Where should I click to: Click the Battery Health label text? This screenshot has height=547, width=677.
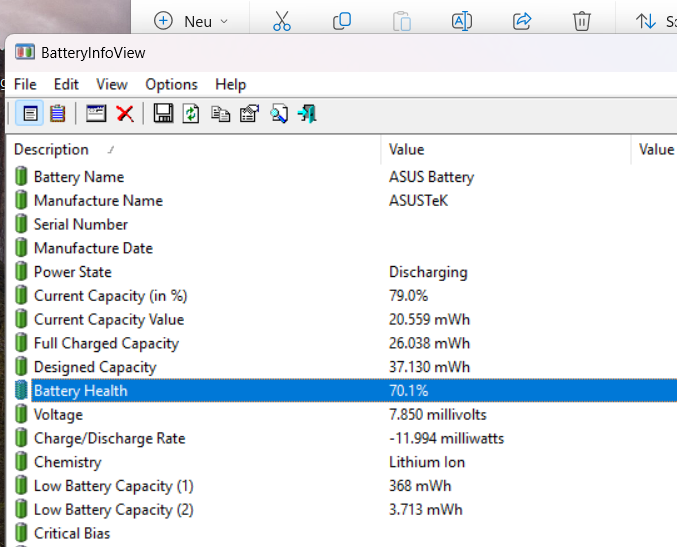81,390
